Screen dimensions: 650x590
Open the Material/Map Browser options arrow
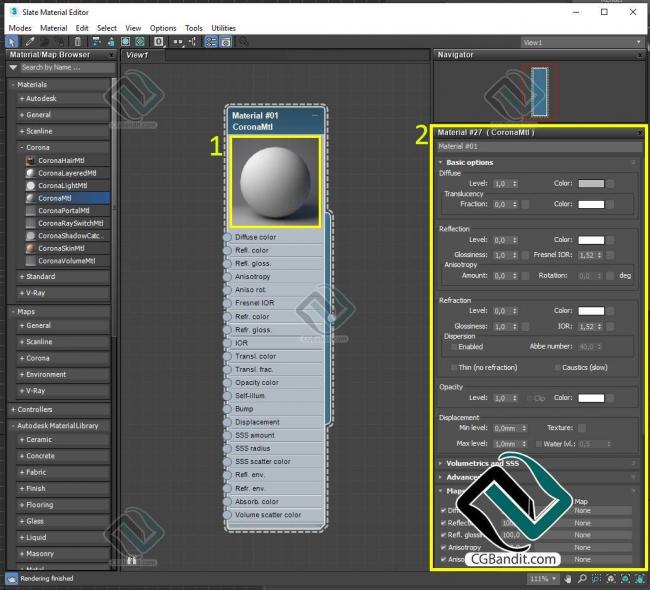click(13, 68)
